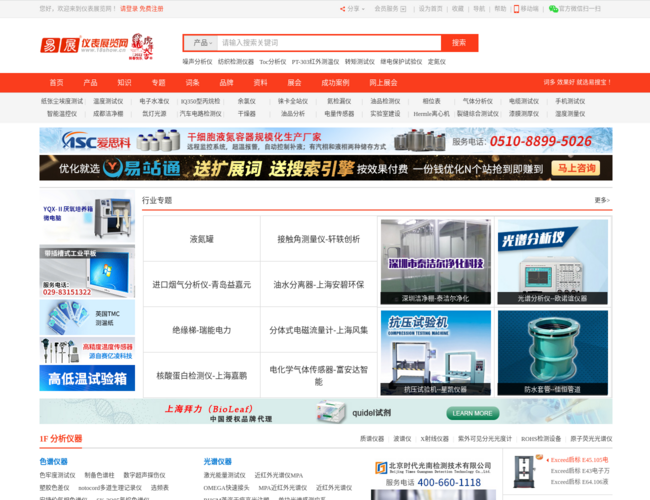Open 核酸蛋白检测仪-上海嘉鹏 topic
650x500 pixels.
tap(202, 376)
